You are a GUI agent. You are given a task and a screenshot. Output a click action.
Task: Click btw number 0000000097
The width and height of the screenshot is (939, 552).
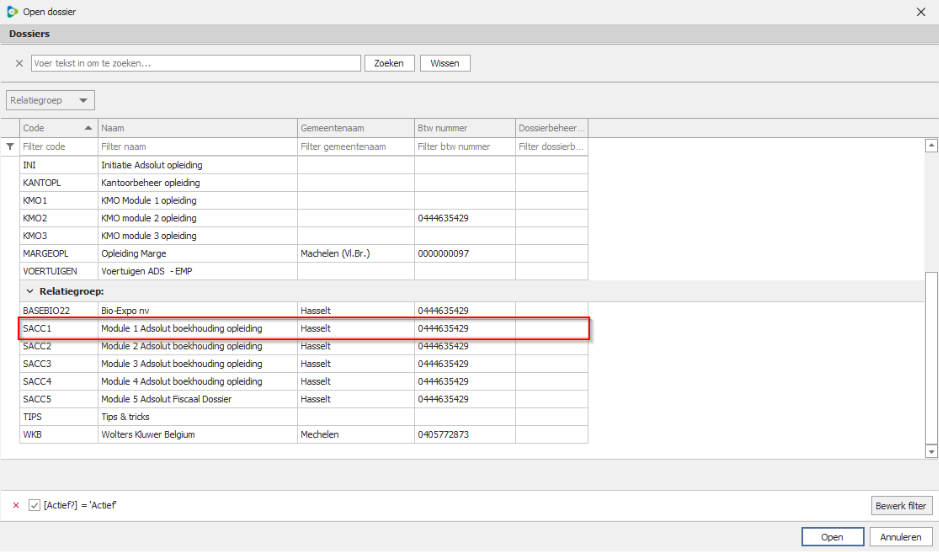pos(443,253)
